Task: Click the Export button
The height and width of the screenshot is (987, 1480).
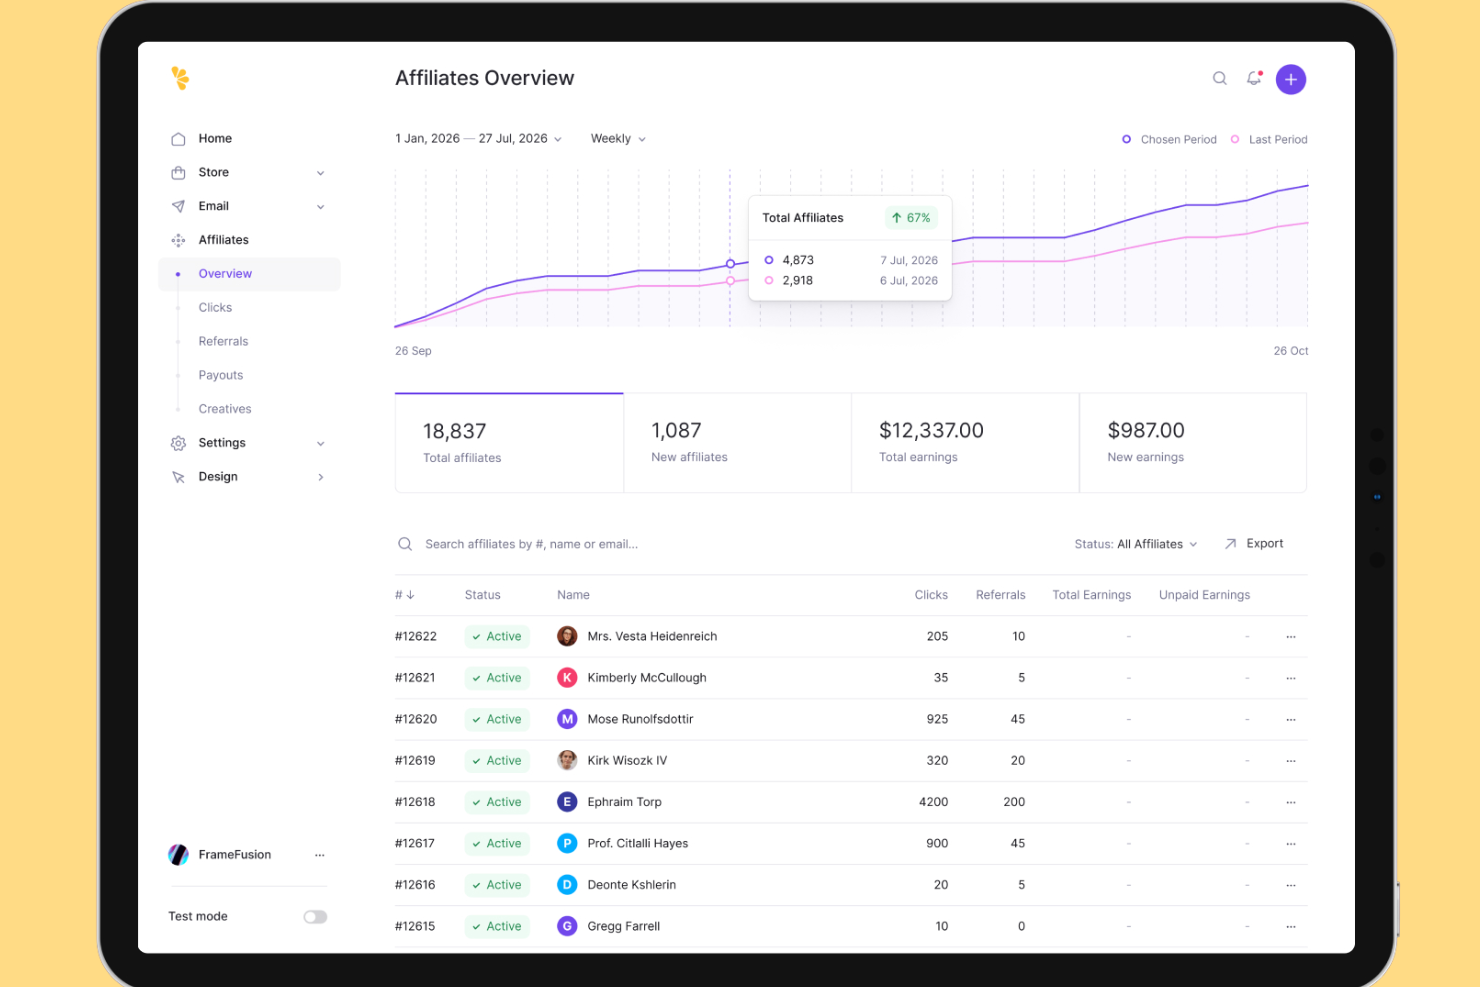Action: point(1254,544)
